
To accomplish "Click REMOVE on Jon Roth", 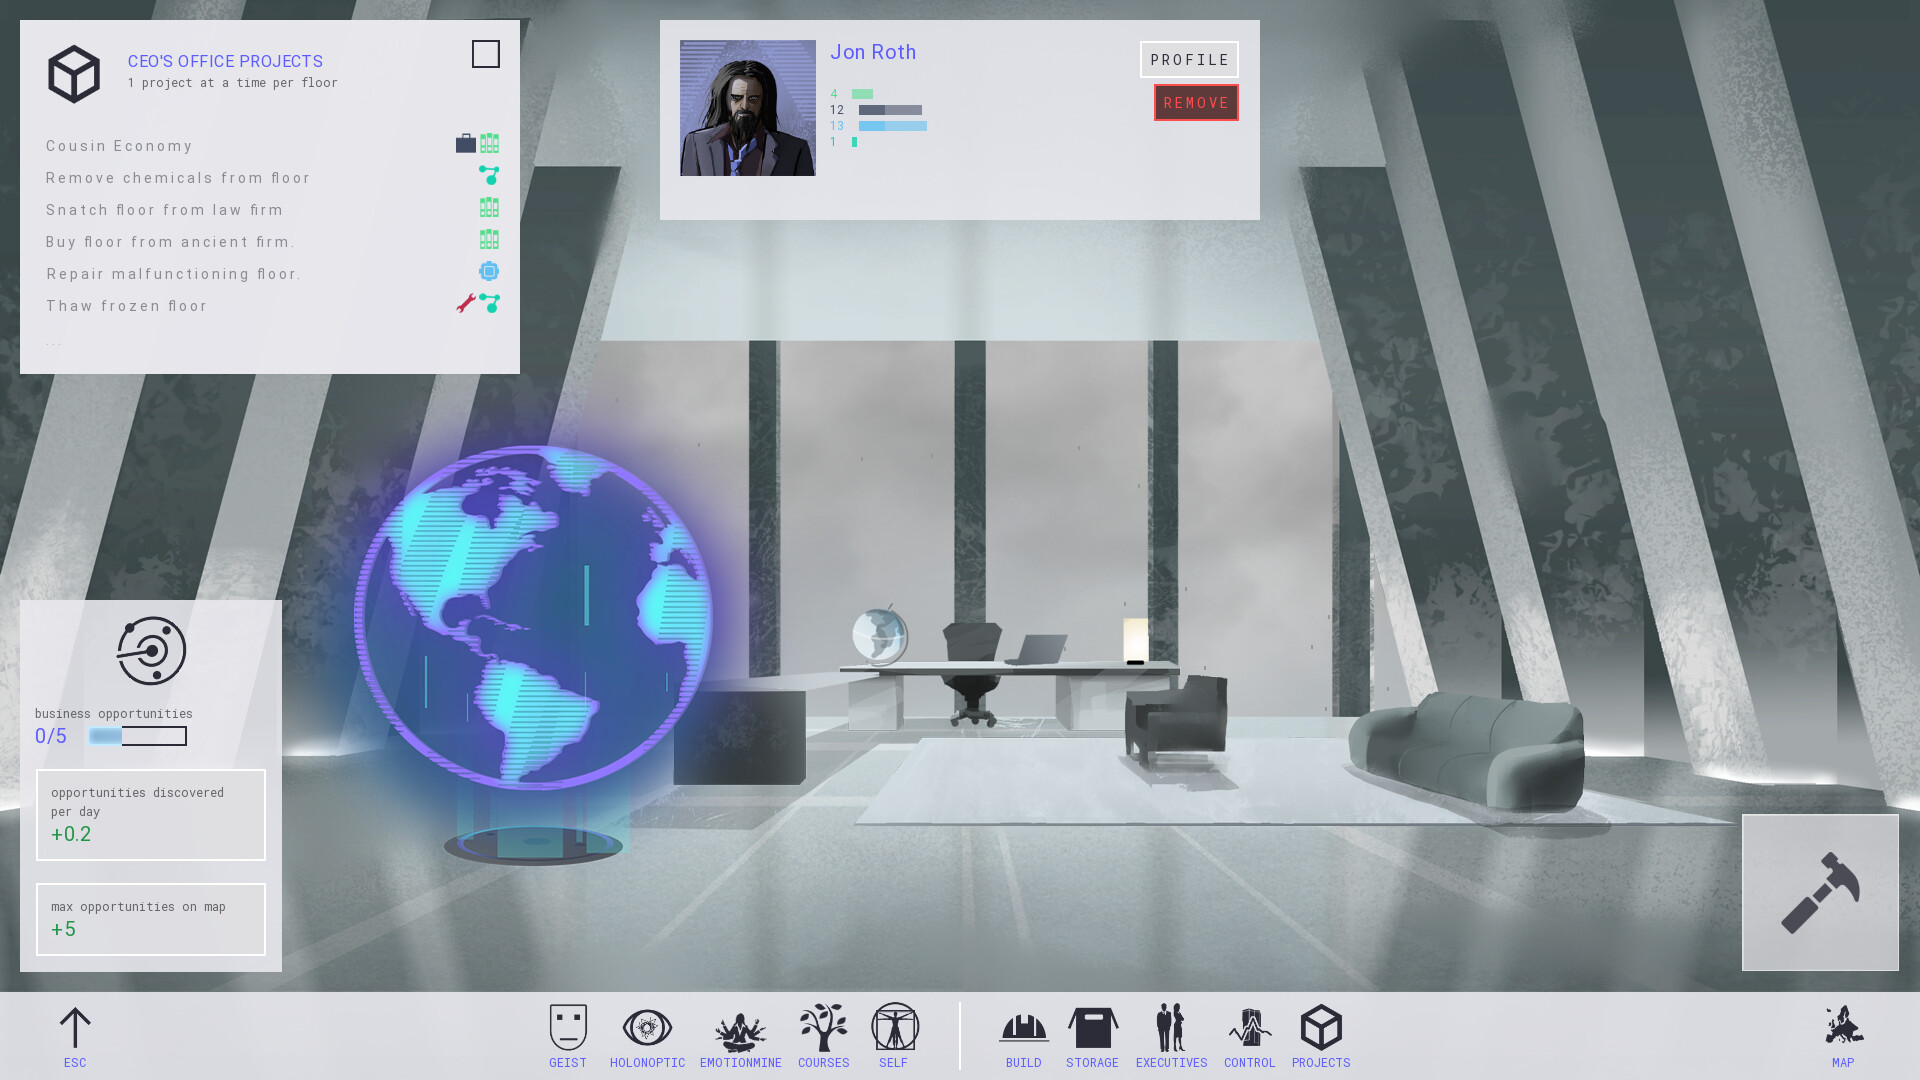I will [1196, 102].
